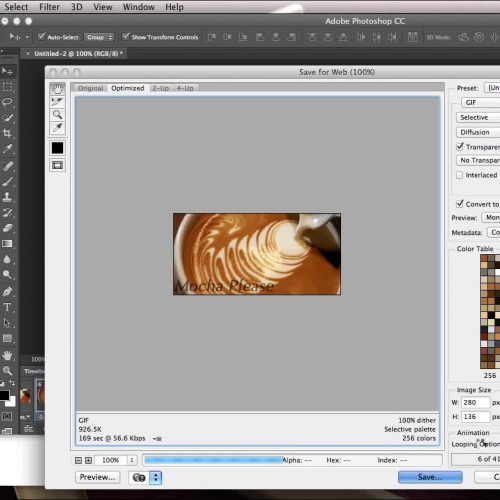Select the Dodge tool

pyautogui.click(x=7, y=274)
